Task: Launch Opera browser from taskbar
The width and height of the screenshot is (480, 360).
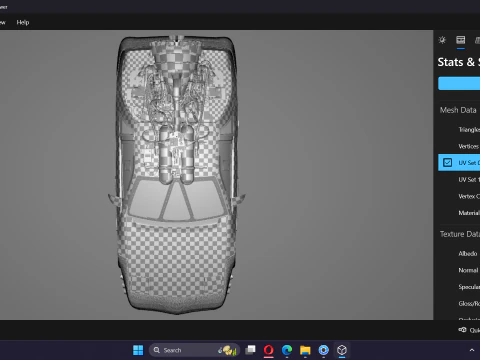Action: 269,350
